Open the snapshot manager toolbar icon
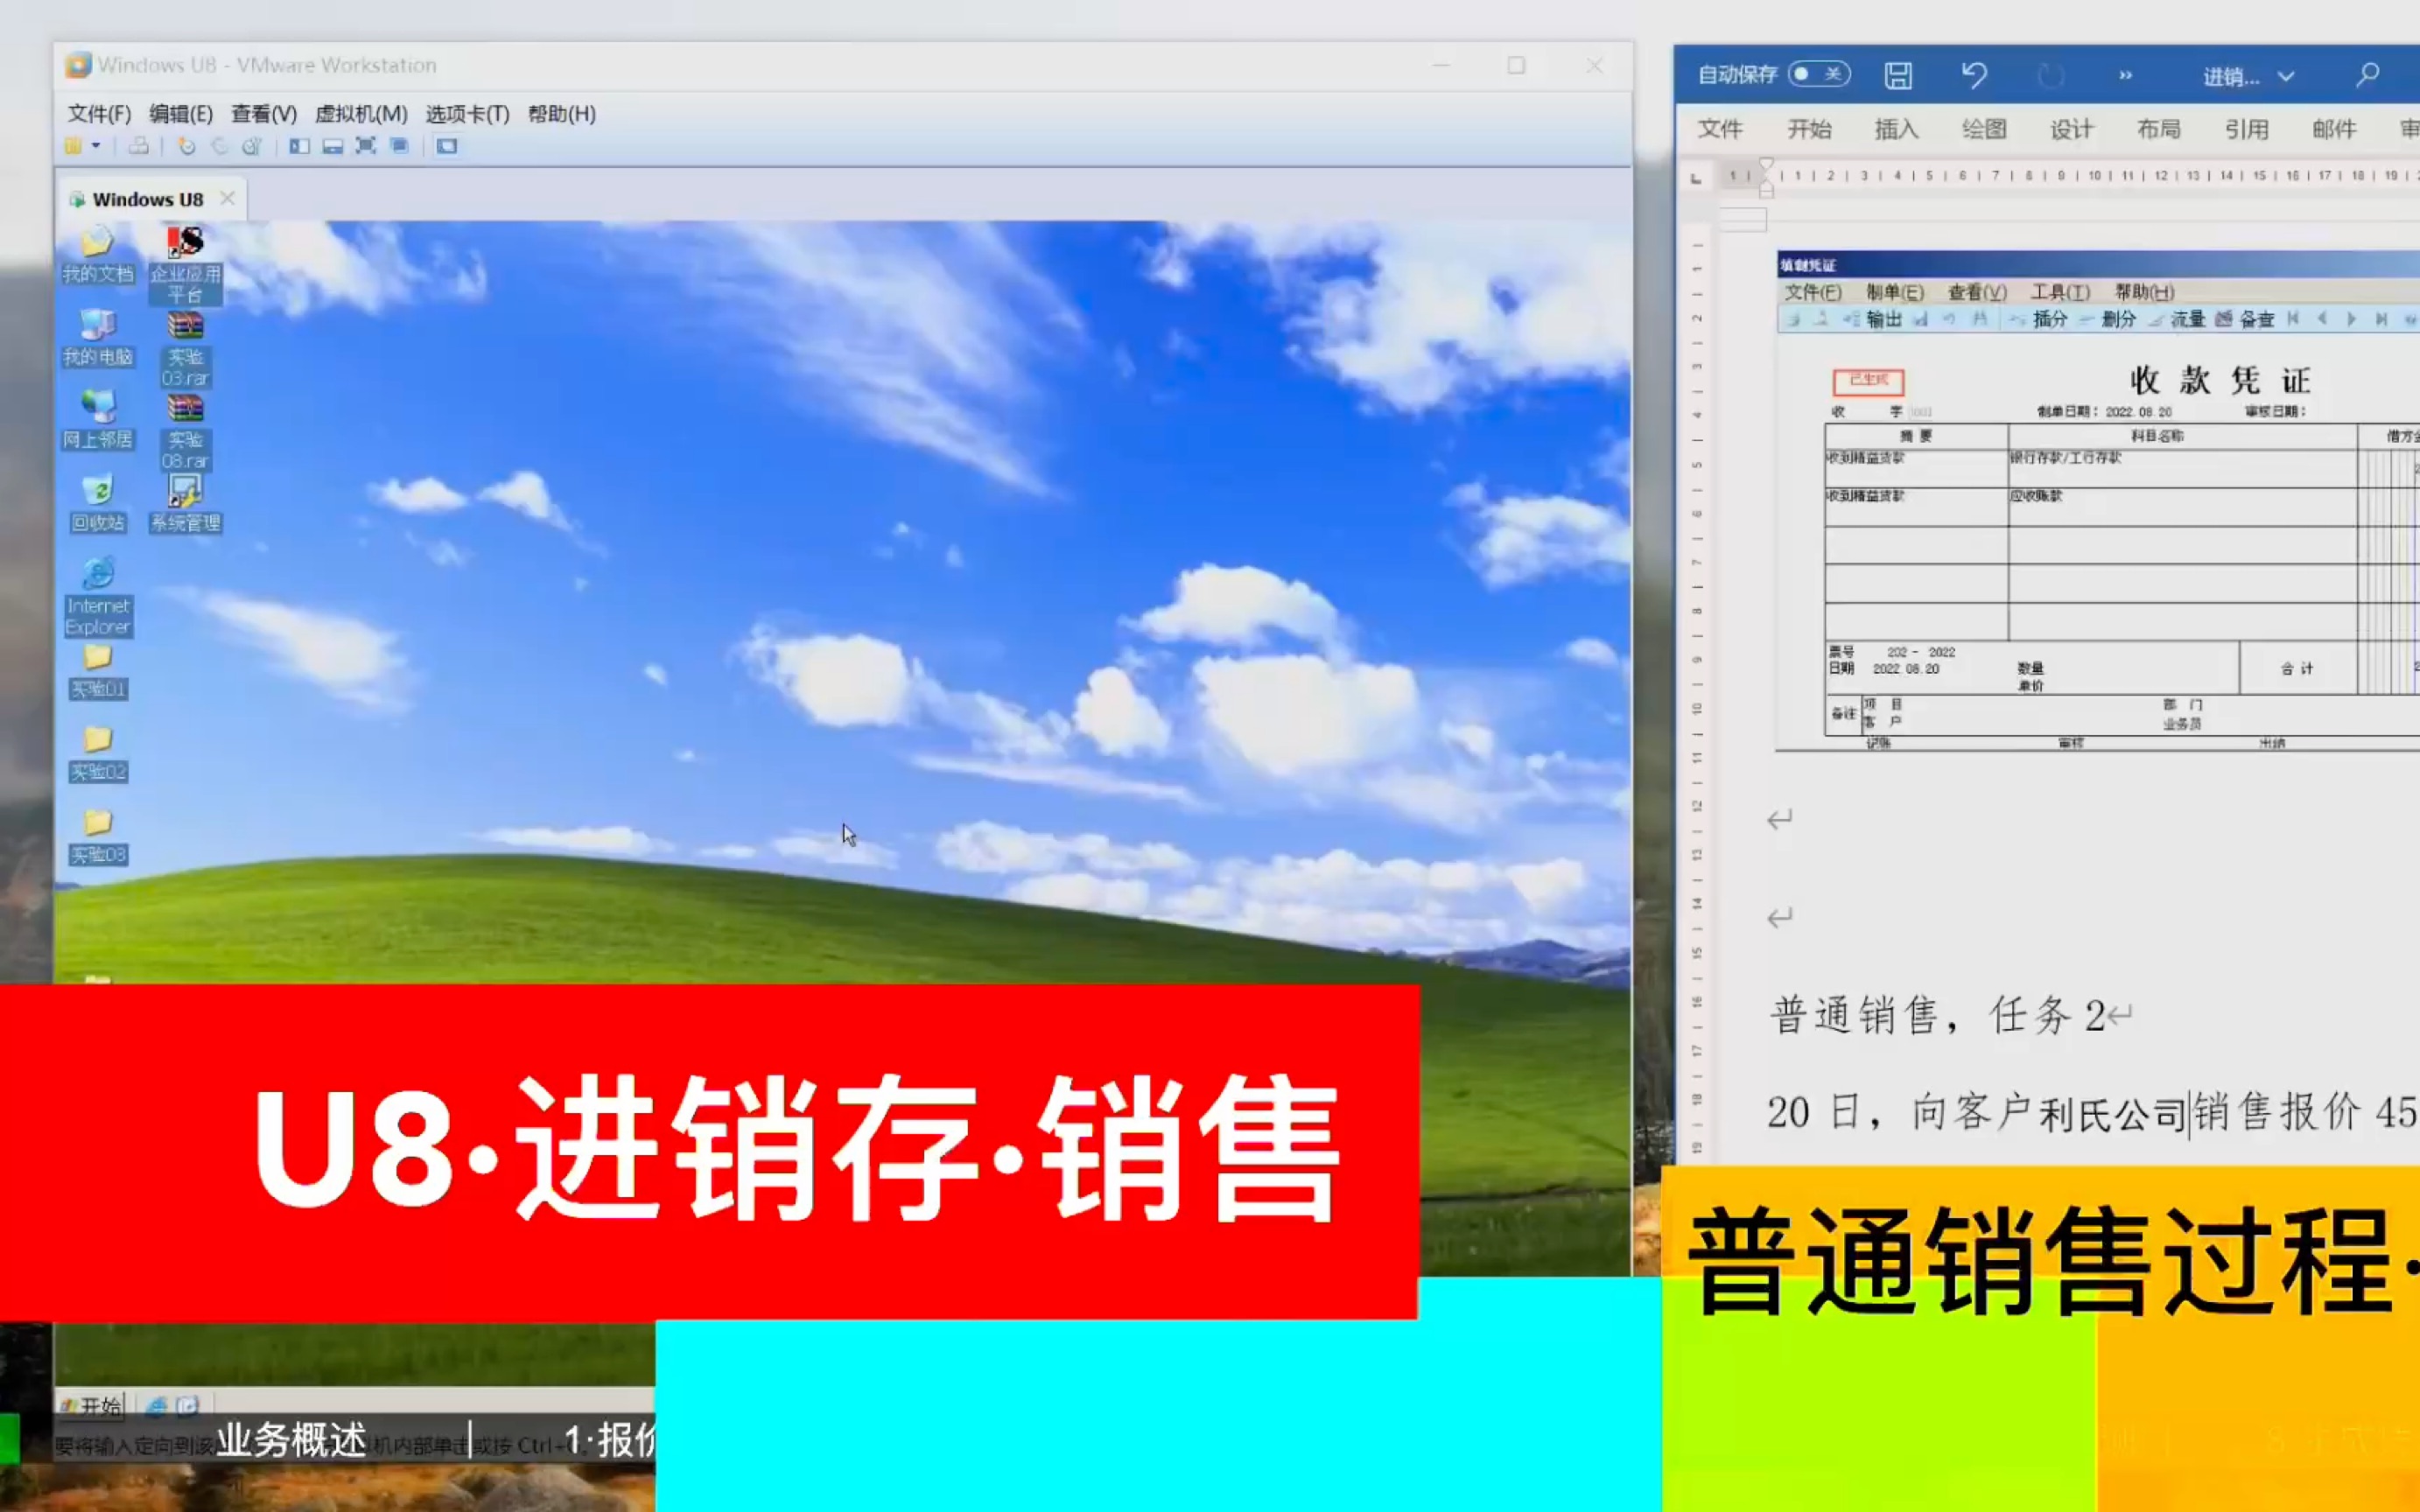 pos(252,146)
